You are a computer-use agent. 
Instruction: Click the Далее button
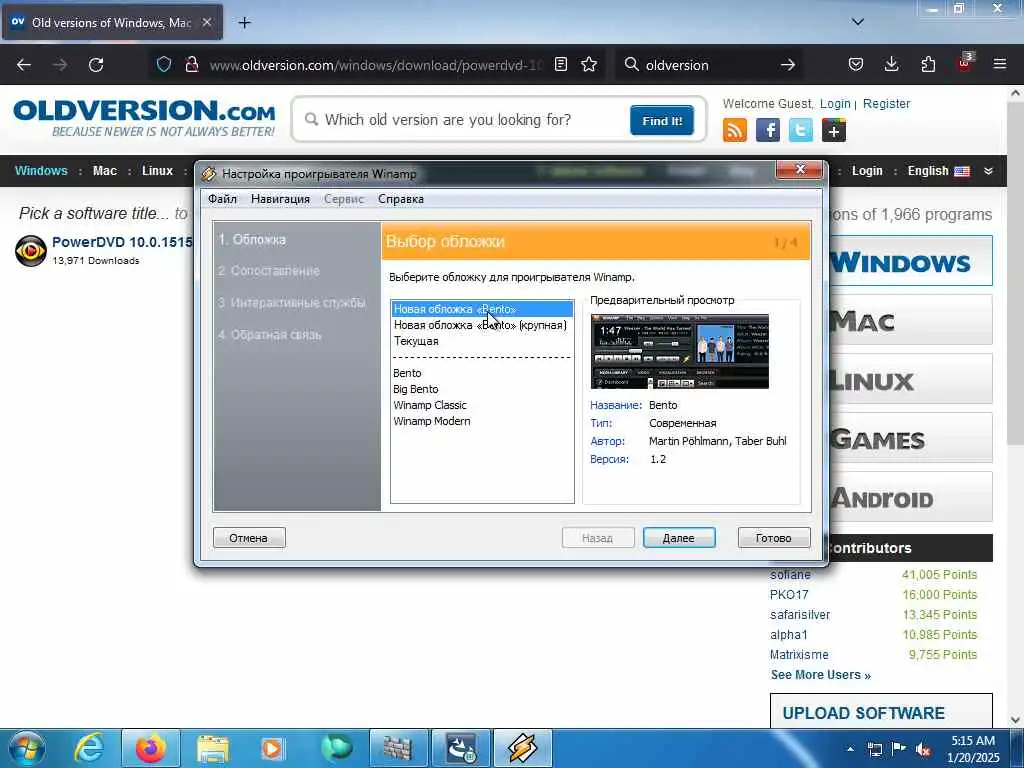pyautogui.click(x=679, y=538)
